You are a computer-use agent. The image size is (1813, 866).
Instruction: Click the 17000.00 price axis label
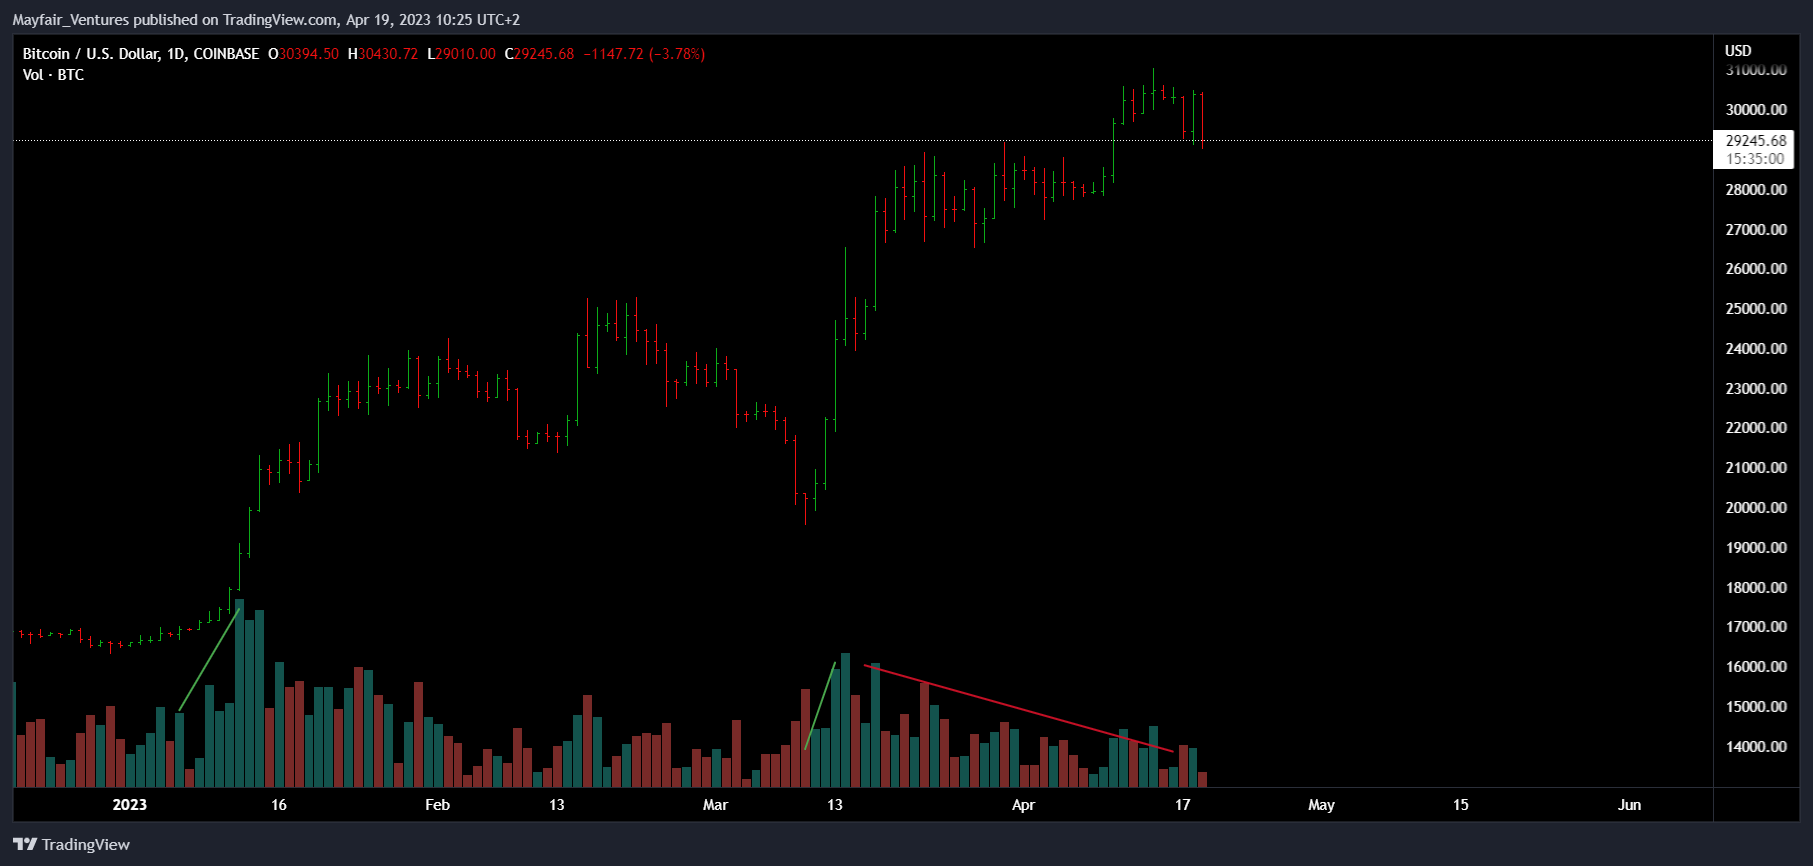[1756, 627]
